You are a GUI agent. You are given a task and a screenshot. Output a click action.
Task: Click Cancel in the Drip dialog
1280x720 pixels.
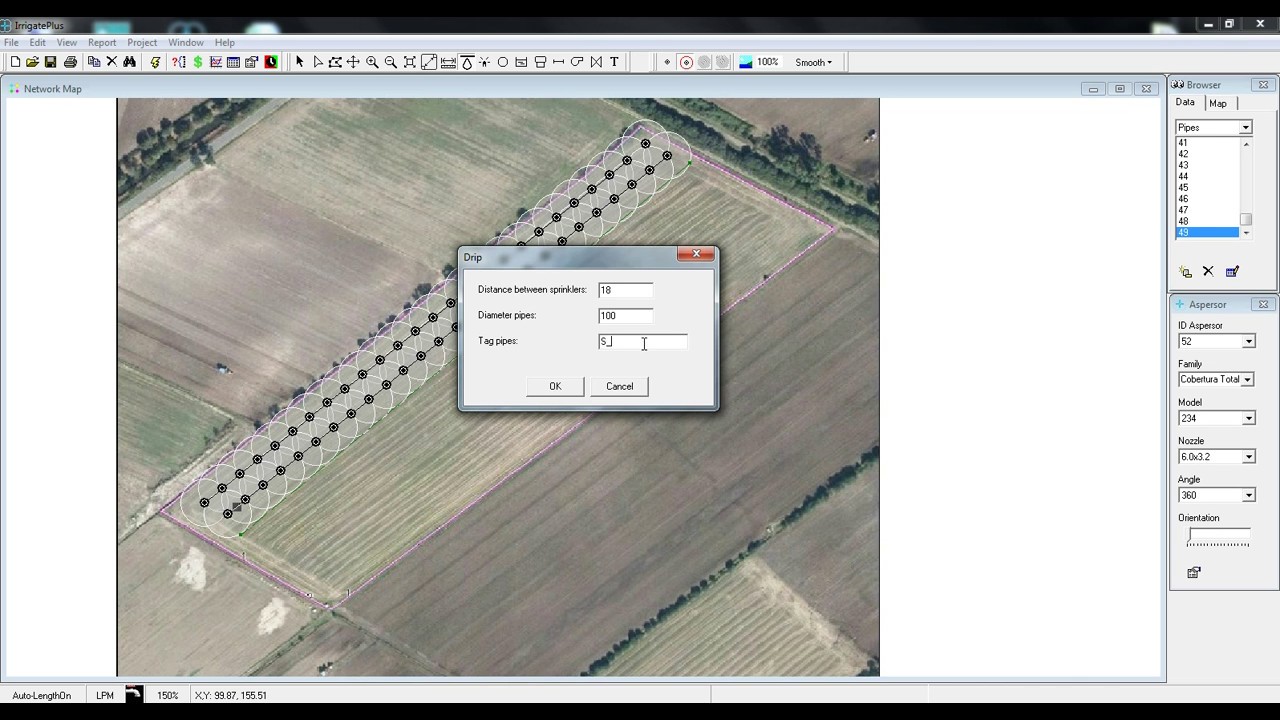[x=619, y=386]
